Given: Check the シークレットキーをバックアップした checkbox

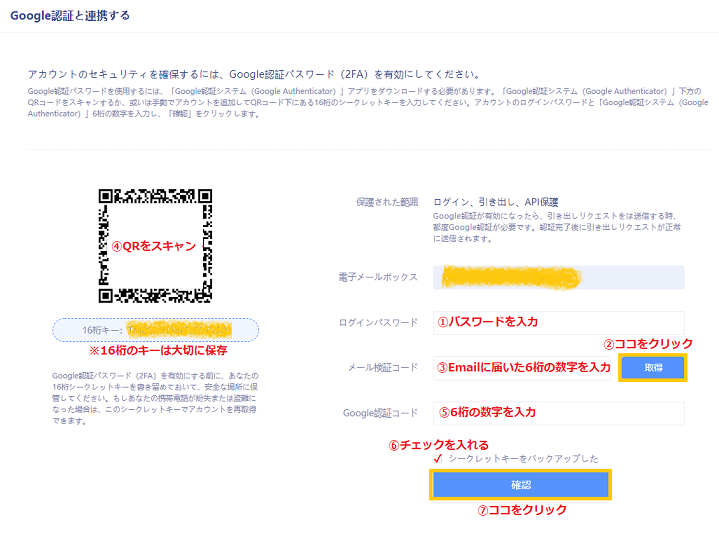Looking at the screenshot, I should click(437, 459).
